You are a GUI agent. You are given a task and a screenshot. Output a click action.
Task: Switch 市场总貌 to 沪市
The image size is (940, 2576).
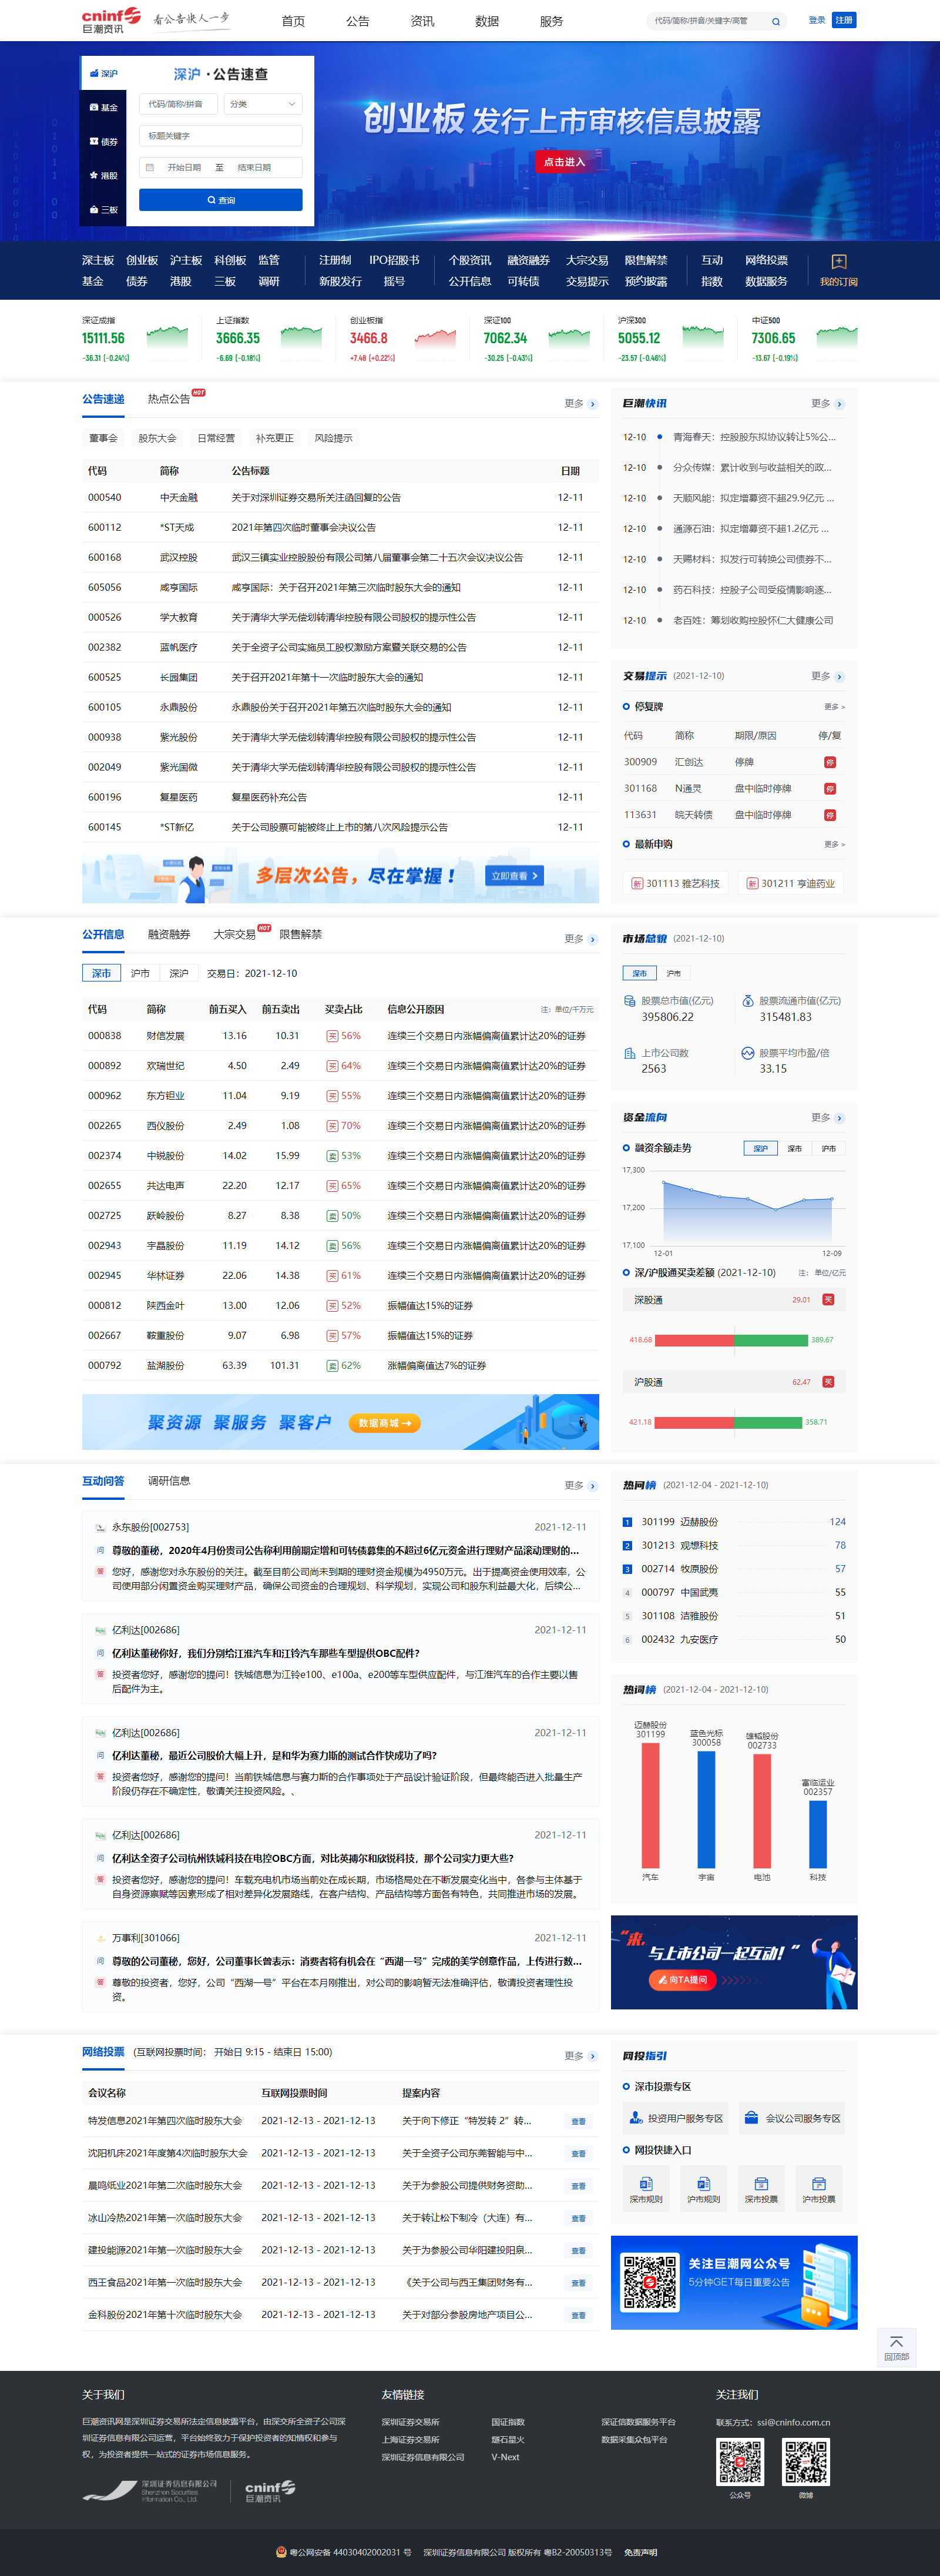coord(674,973)
